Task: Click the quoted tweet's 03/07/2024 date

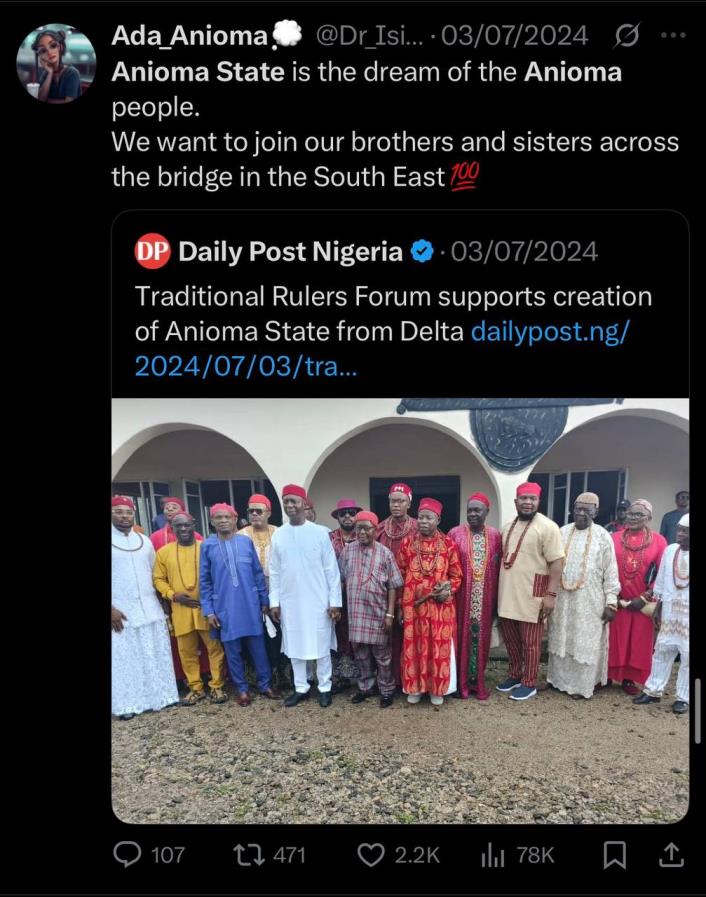Action: point(523,251)
